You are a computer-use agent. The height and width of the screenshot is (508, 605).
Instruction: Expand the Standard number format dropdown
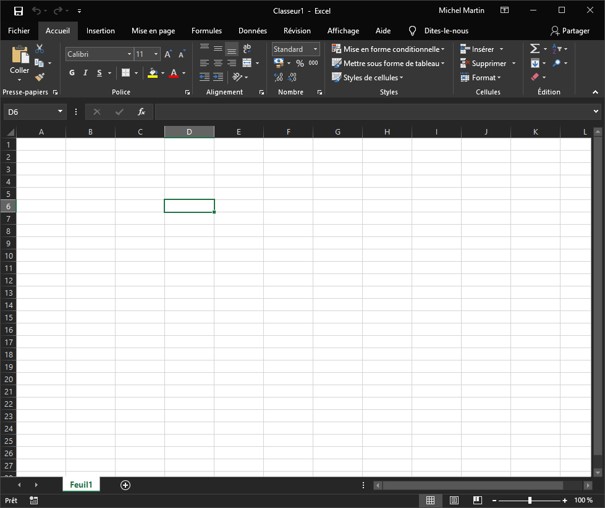click(x=315, y=49)
